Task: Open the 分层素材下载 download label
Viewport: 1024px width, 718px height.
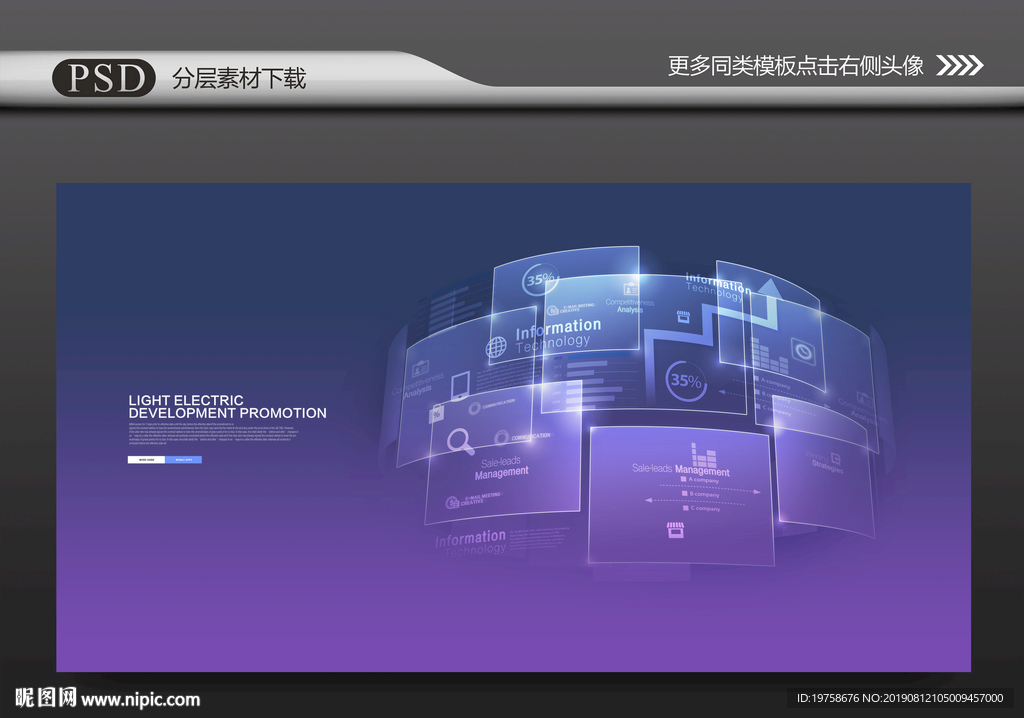Action: point(239,78)
